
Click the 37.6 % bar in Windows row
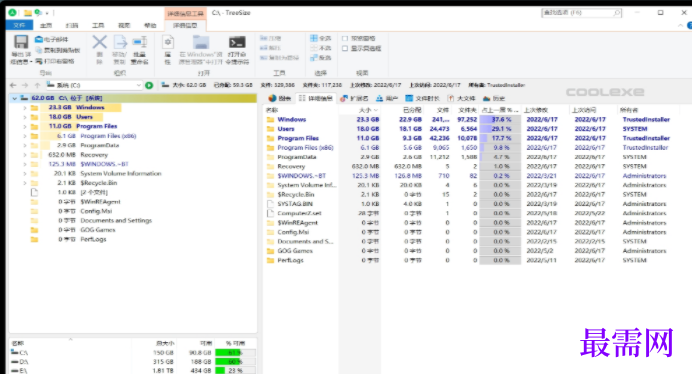pyautogui.click(x=500, y=120)
